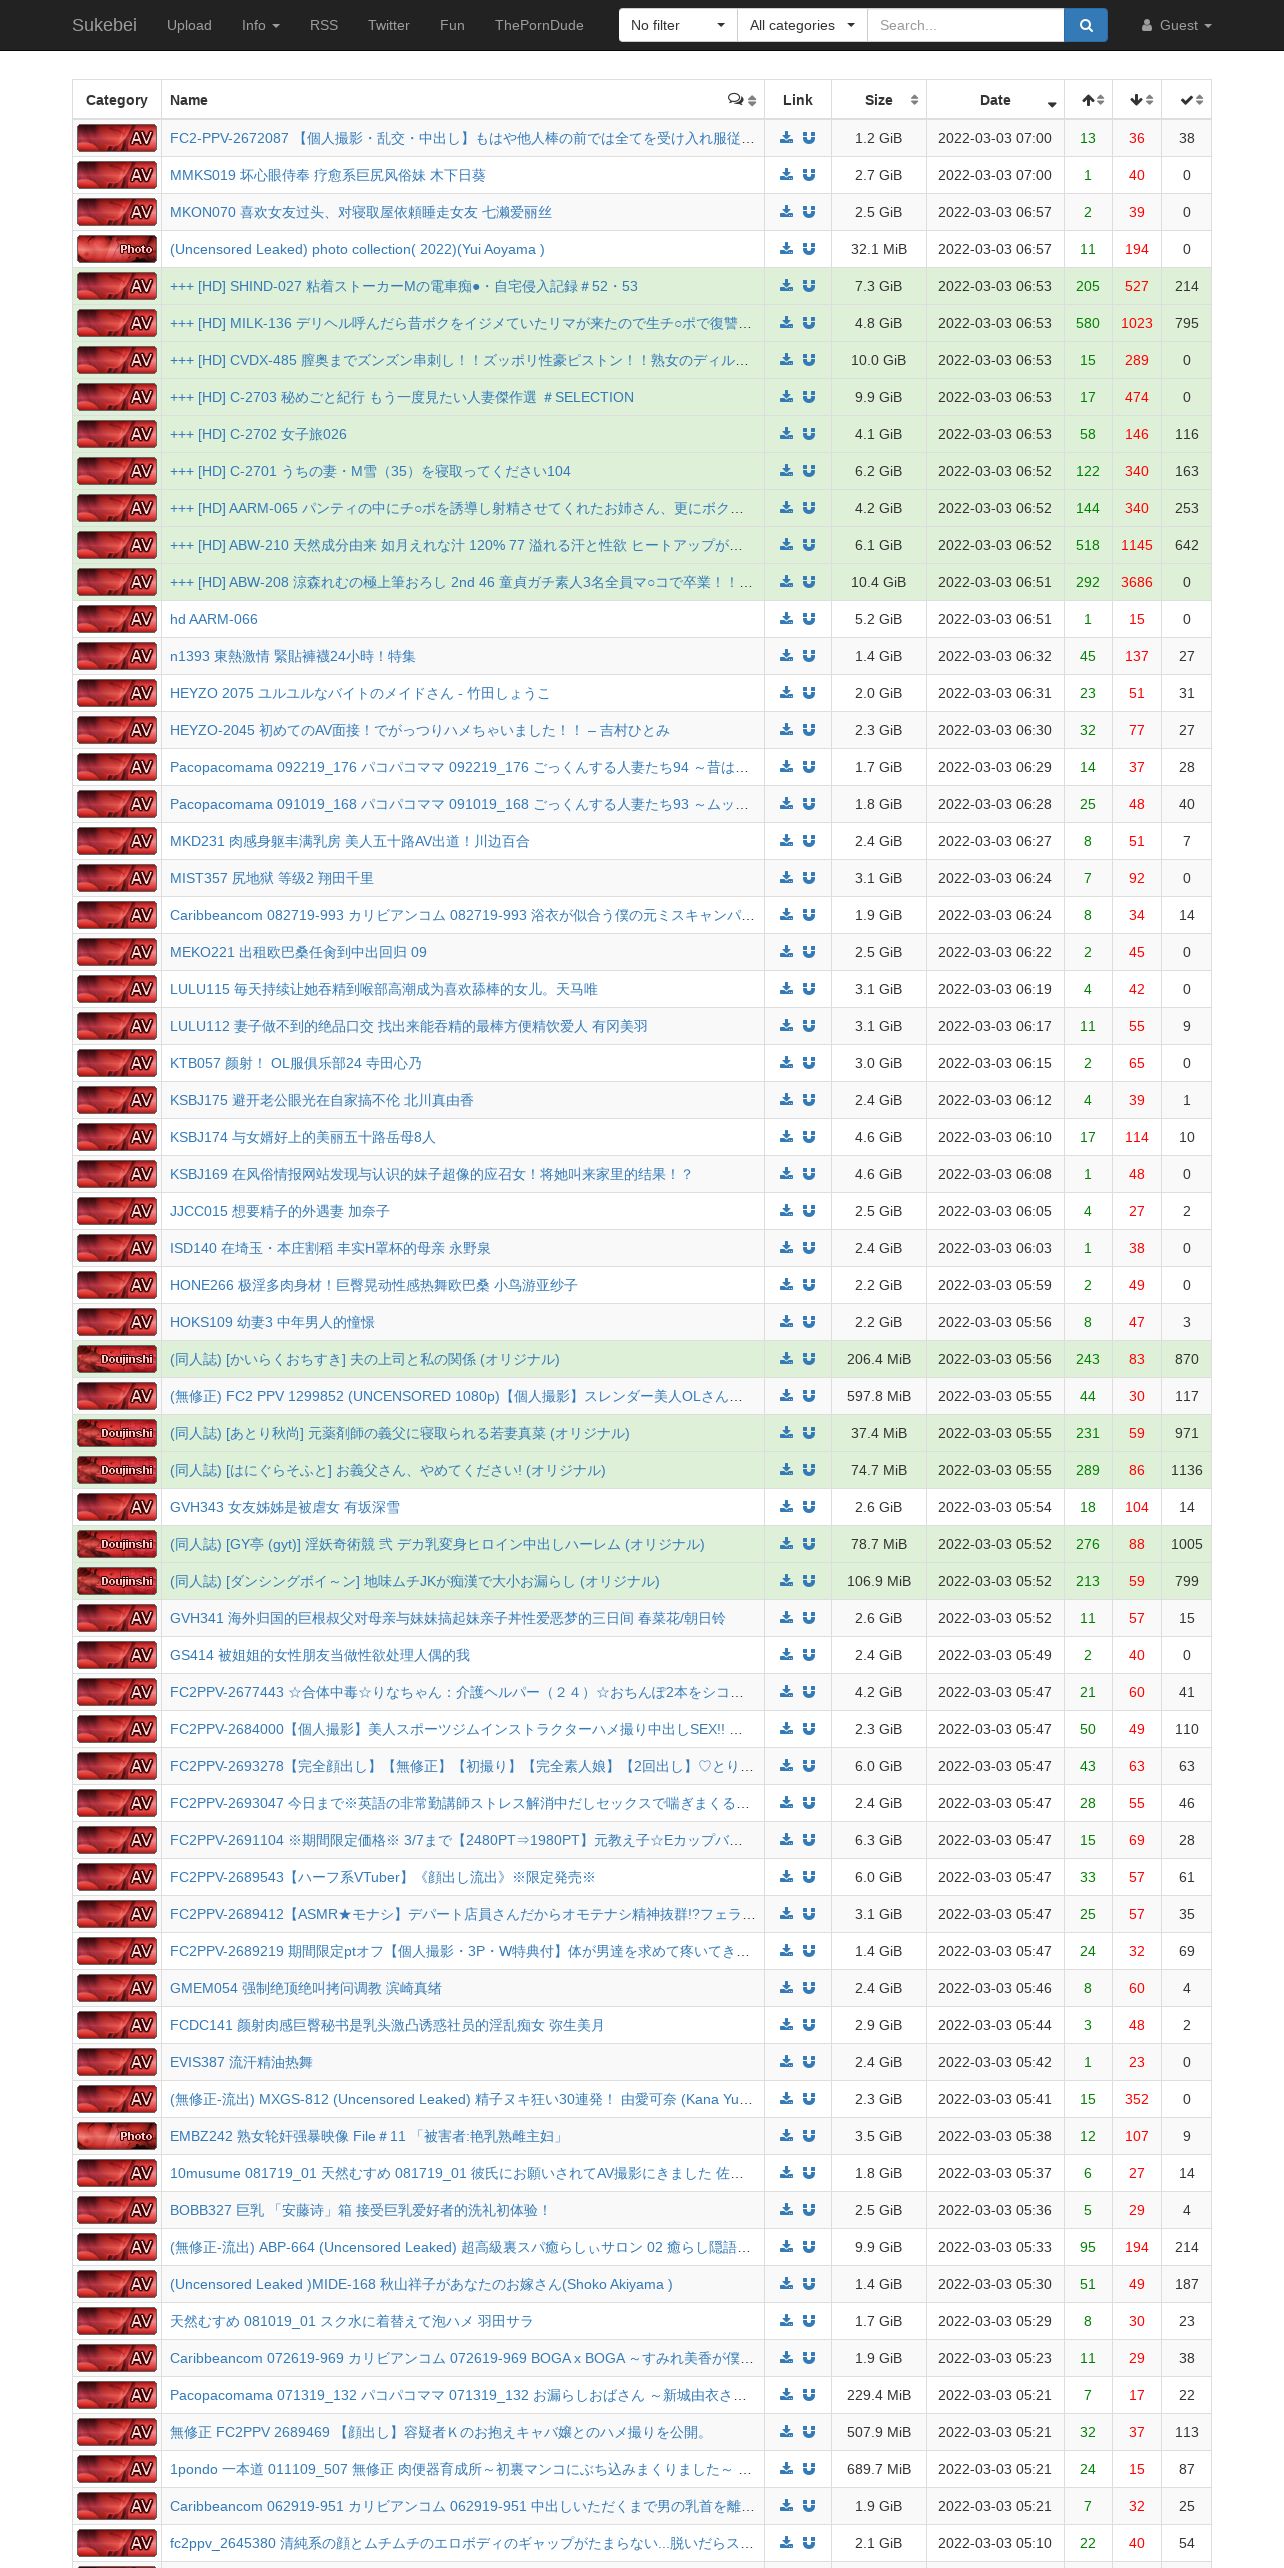Click Doujinshi category icon in GY亭 row
This screenshot has height=2568, width=1284.
117,1544
